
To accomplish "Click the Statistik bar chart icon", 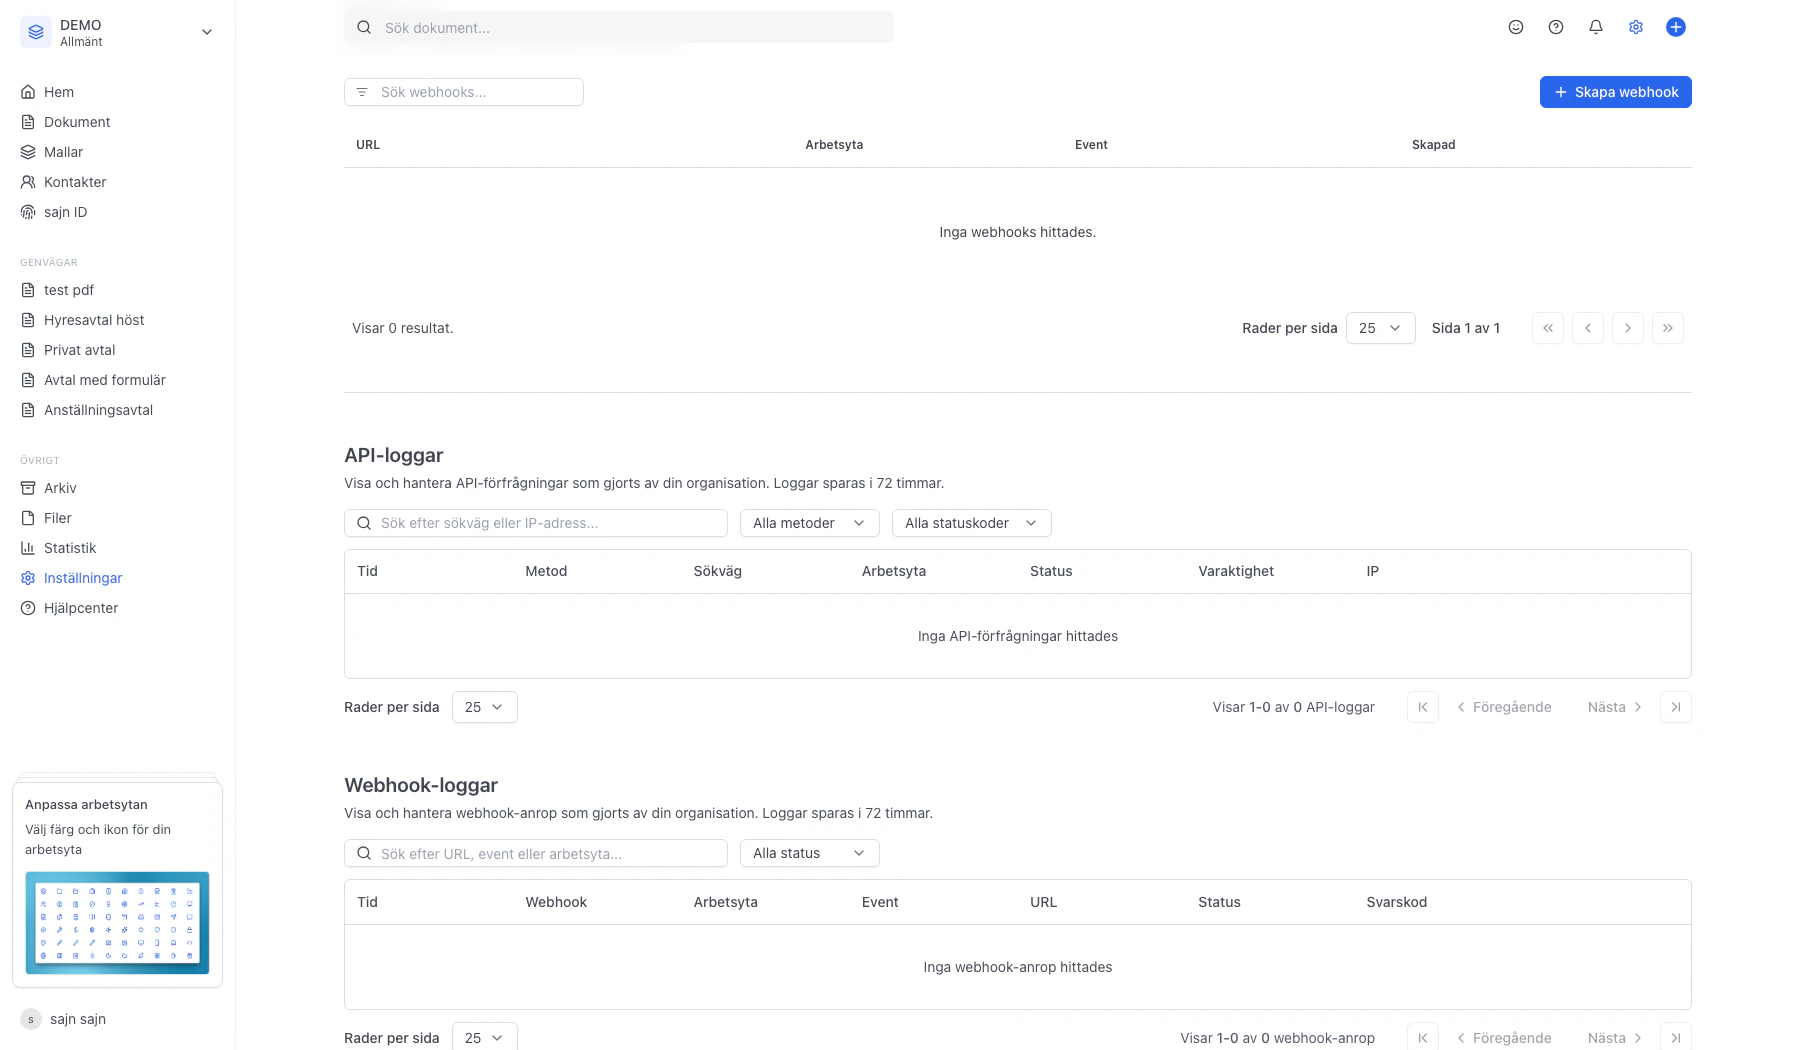I will click(x=28, y=548).
